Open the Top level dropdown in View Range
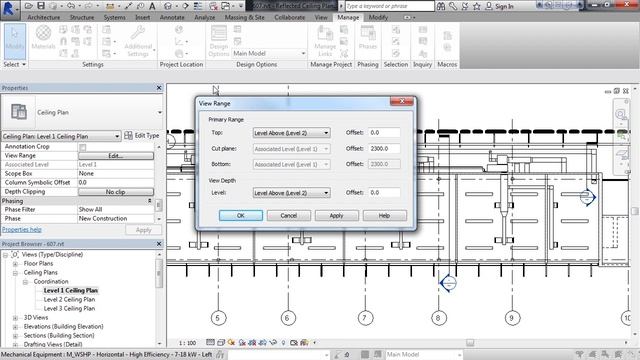The image size is (640, 360). [x=291, y=133]
